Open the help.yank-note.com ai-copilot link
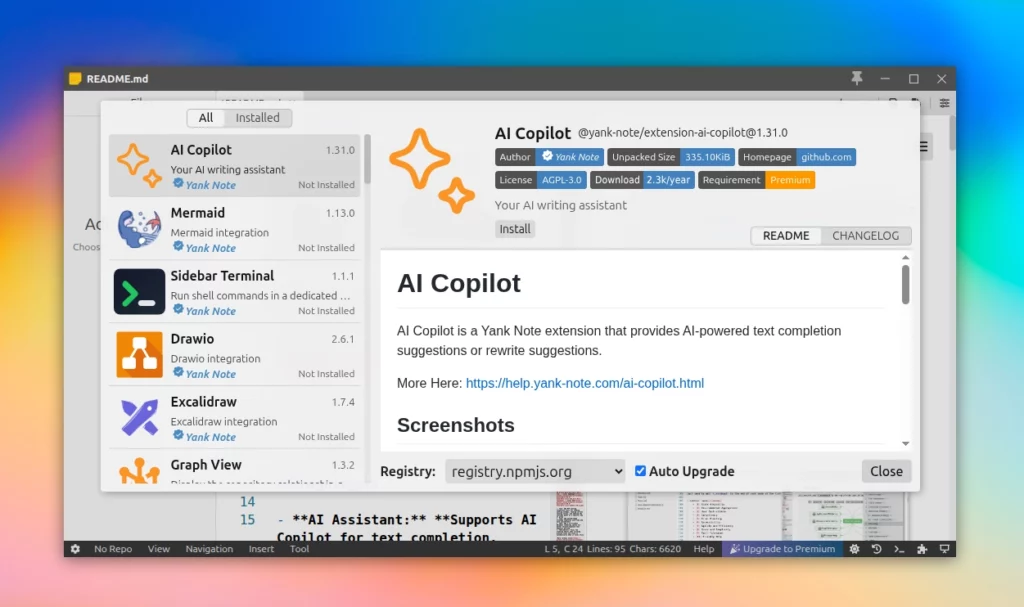 point(584,383)
